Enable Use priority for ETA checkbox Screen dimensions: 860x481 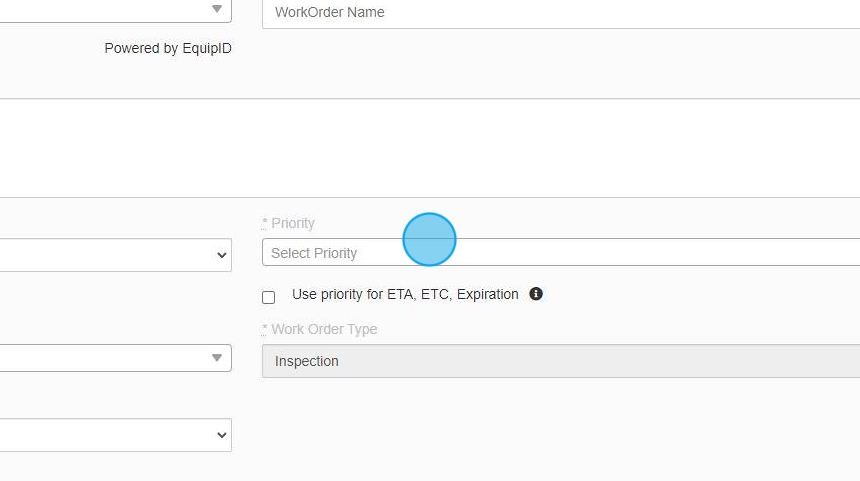click(x=268, y=297)
